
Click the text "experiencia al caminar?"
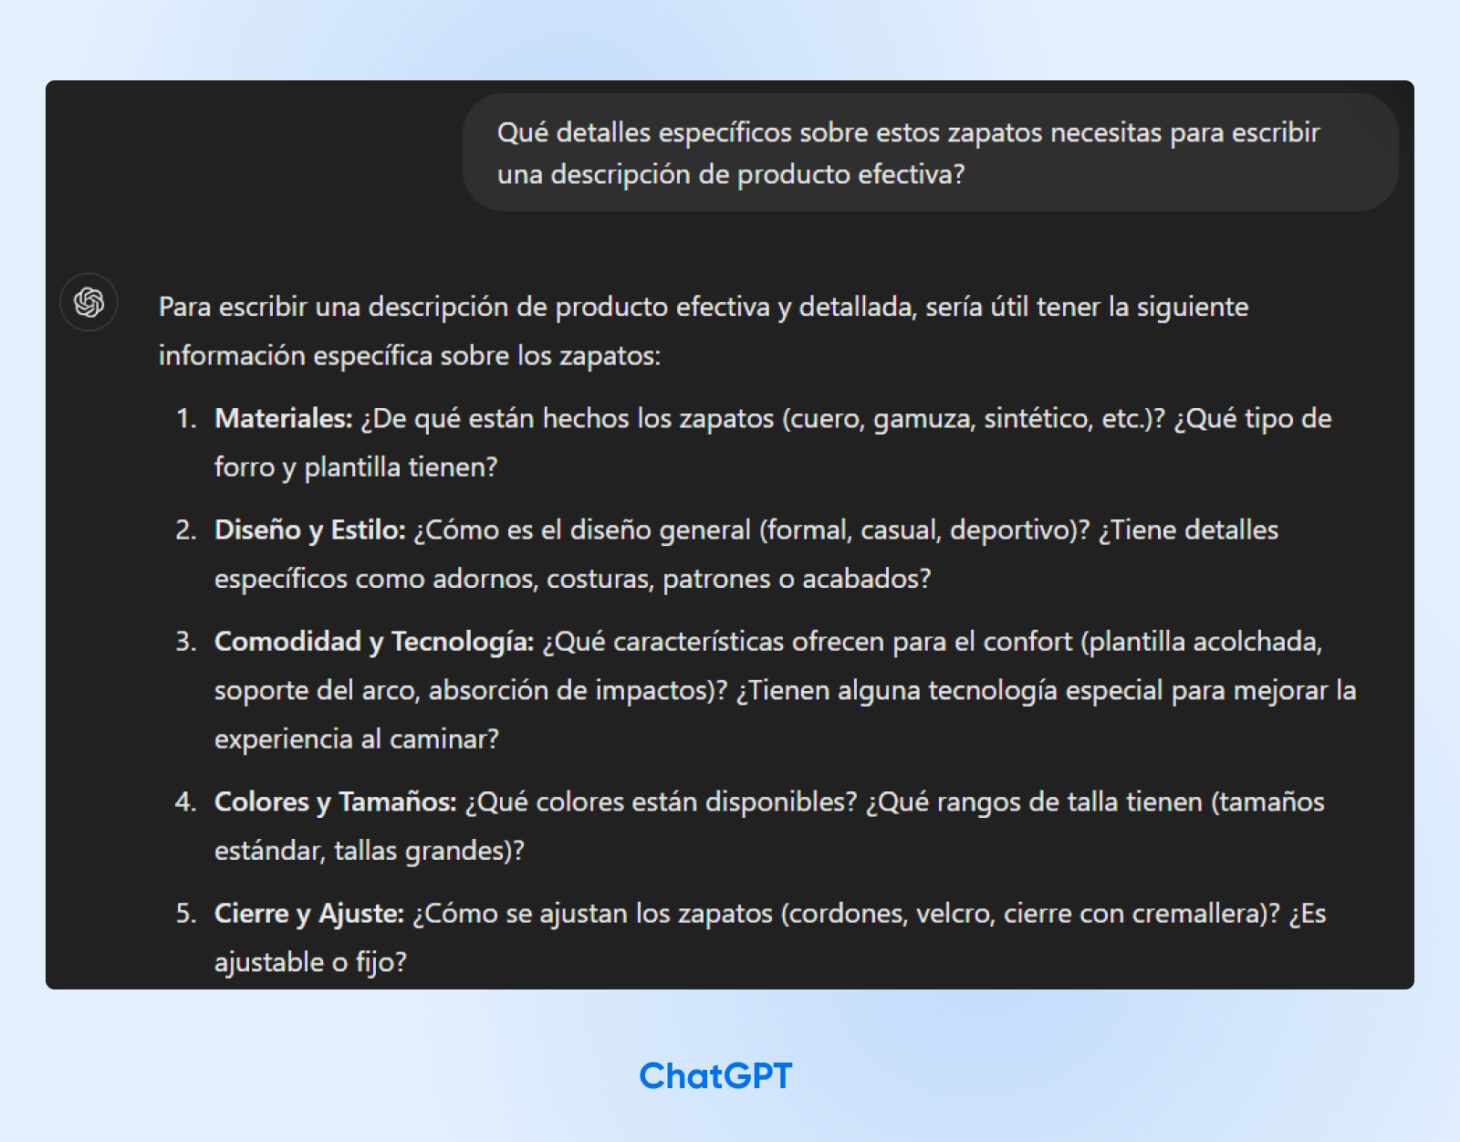[356, 739]
